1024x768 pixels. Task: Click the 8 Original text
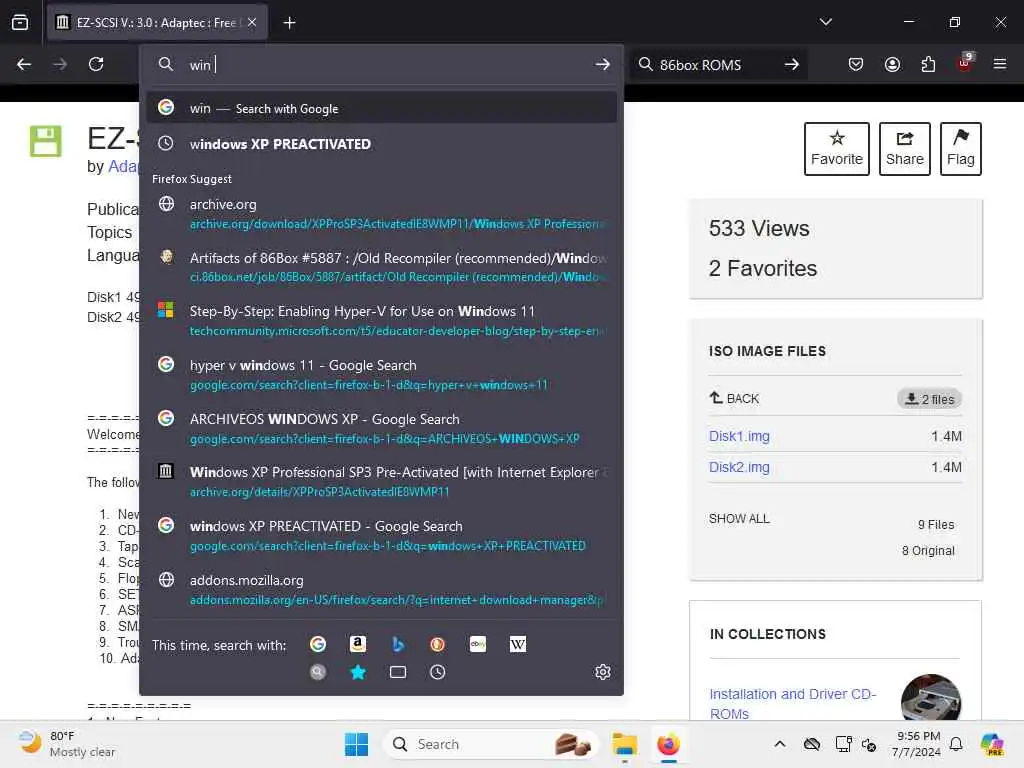928,551
